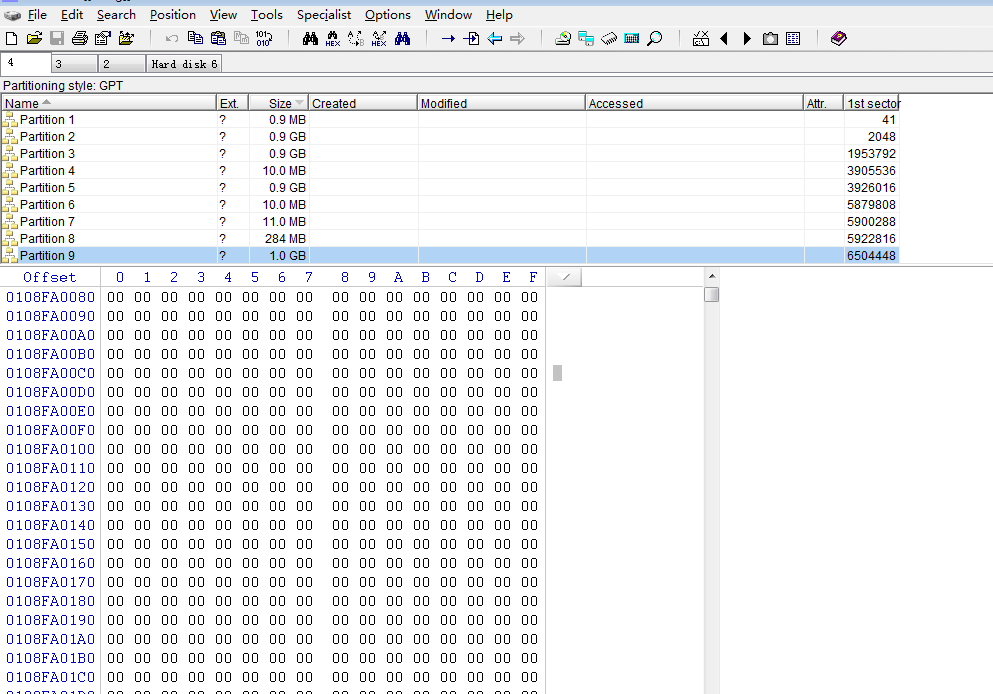Click the camera snapshot icon
Image resolution: width=993 pixels, height=694 pixels.
point(770,39)
